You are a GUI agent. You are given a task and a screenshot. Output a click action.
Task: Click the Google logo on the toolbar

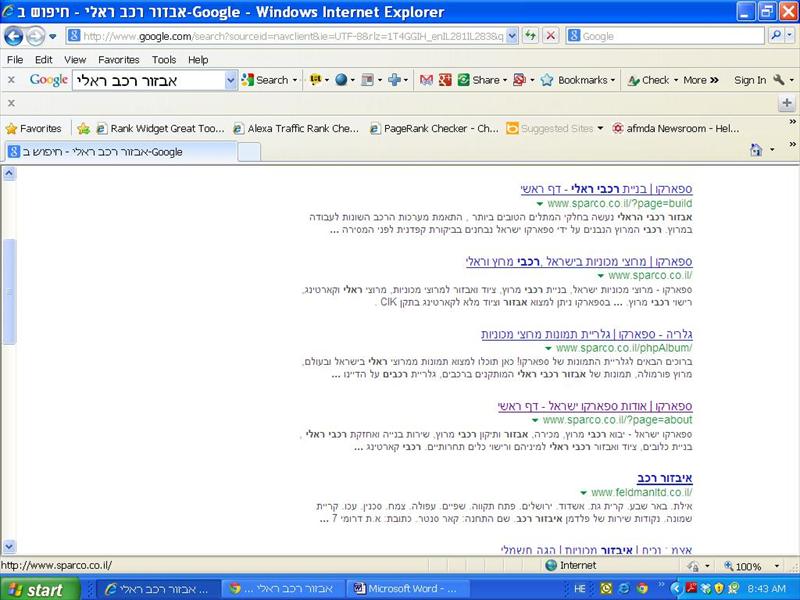(48, 80)
